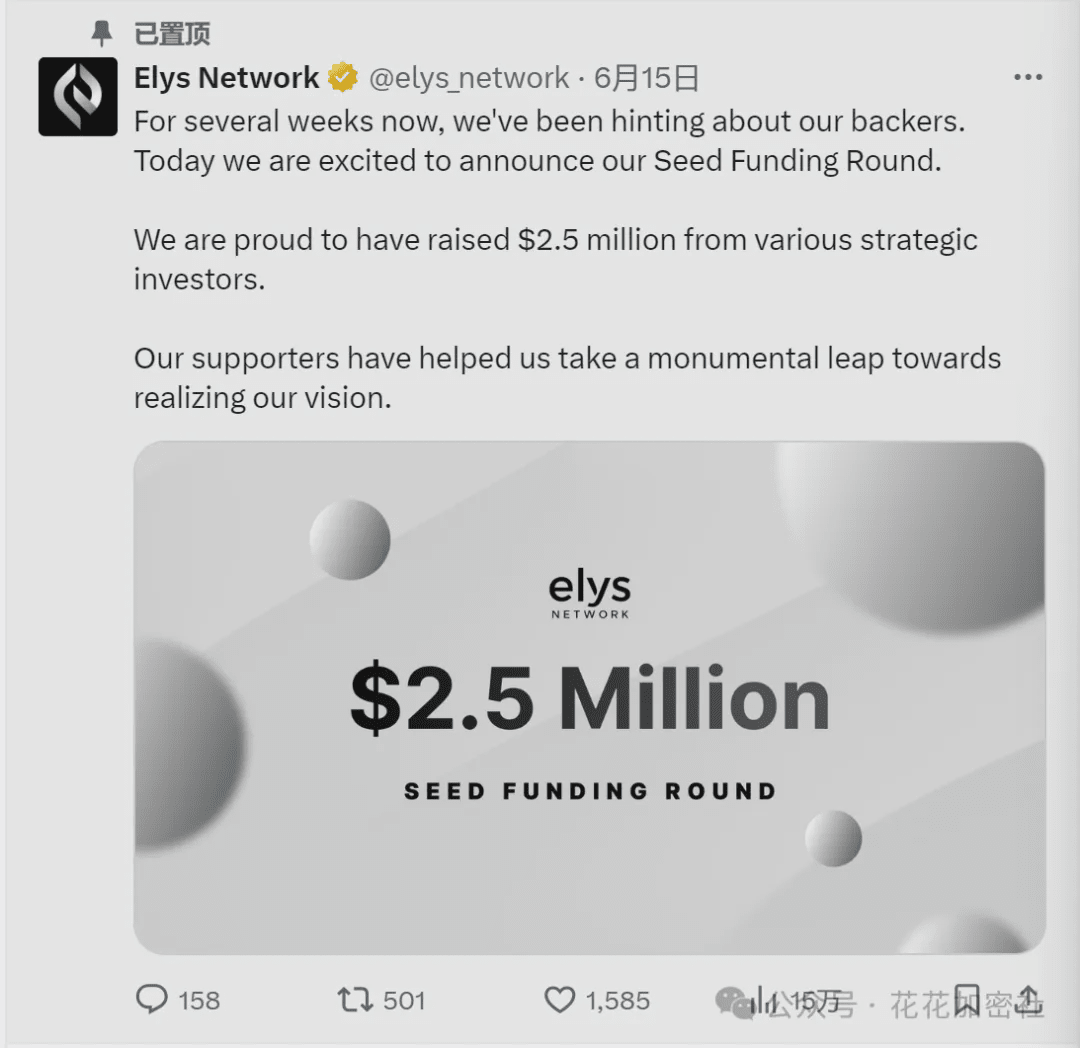Click the Elys Network display name
This screenshot has width=1080, height=1048.
tap(226, 77)
